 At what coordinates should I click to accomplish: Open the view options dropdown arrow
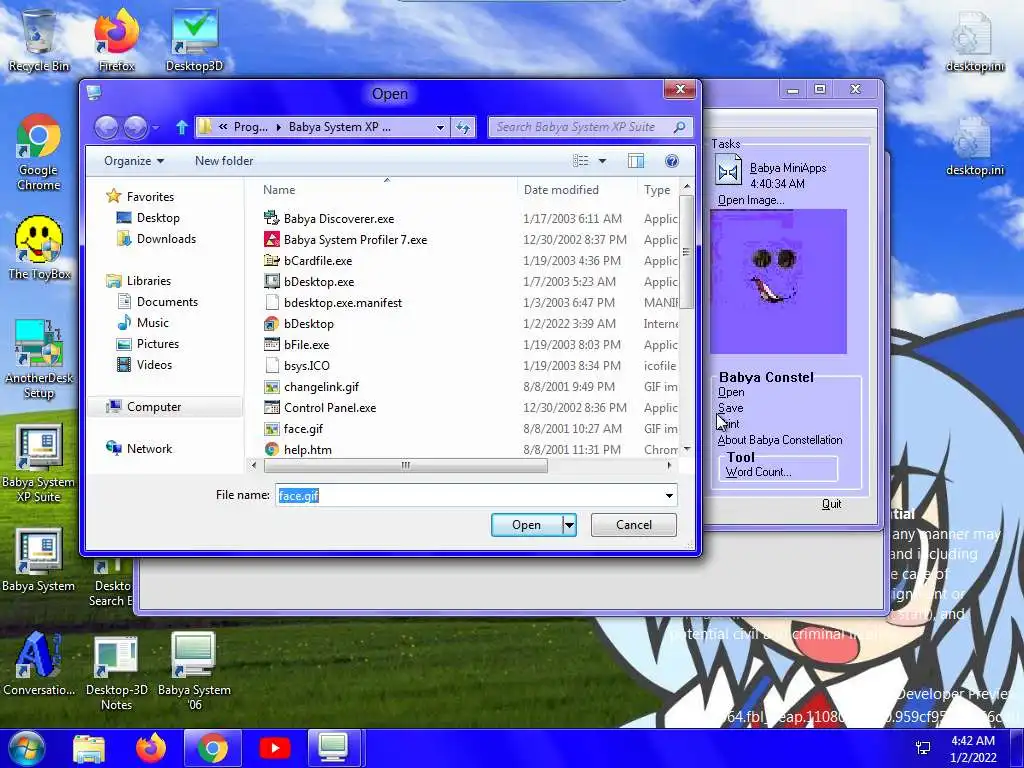(x=602, y=161)
